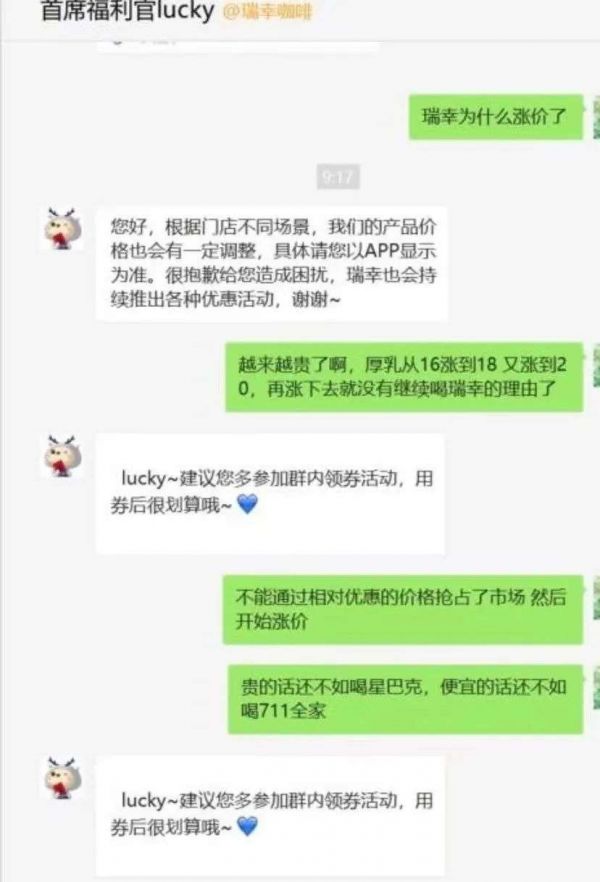Tap the blue heart emoji in the first coupon reply
The image size is (600, 882).
coord(247,503)
